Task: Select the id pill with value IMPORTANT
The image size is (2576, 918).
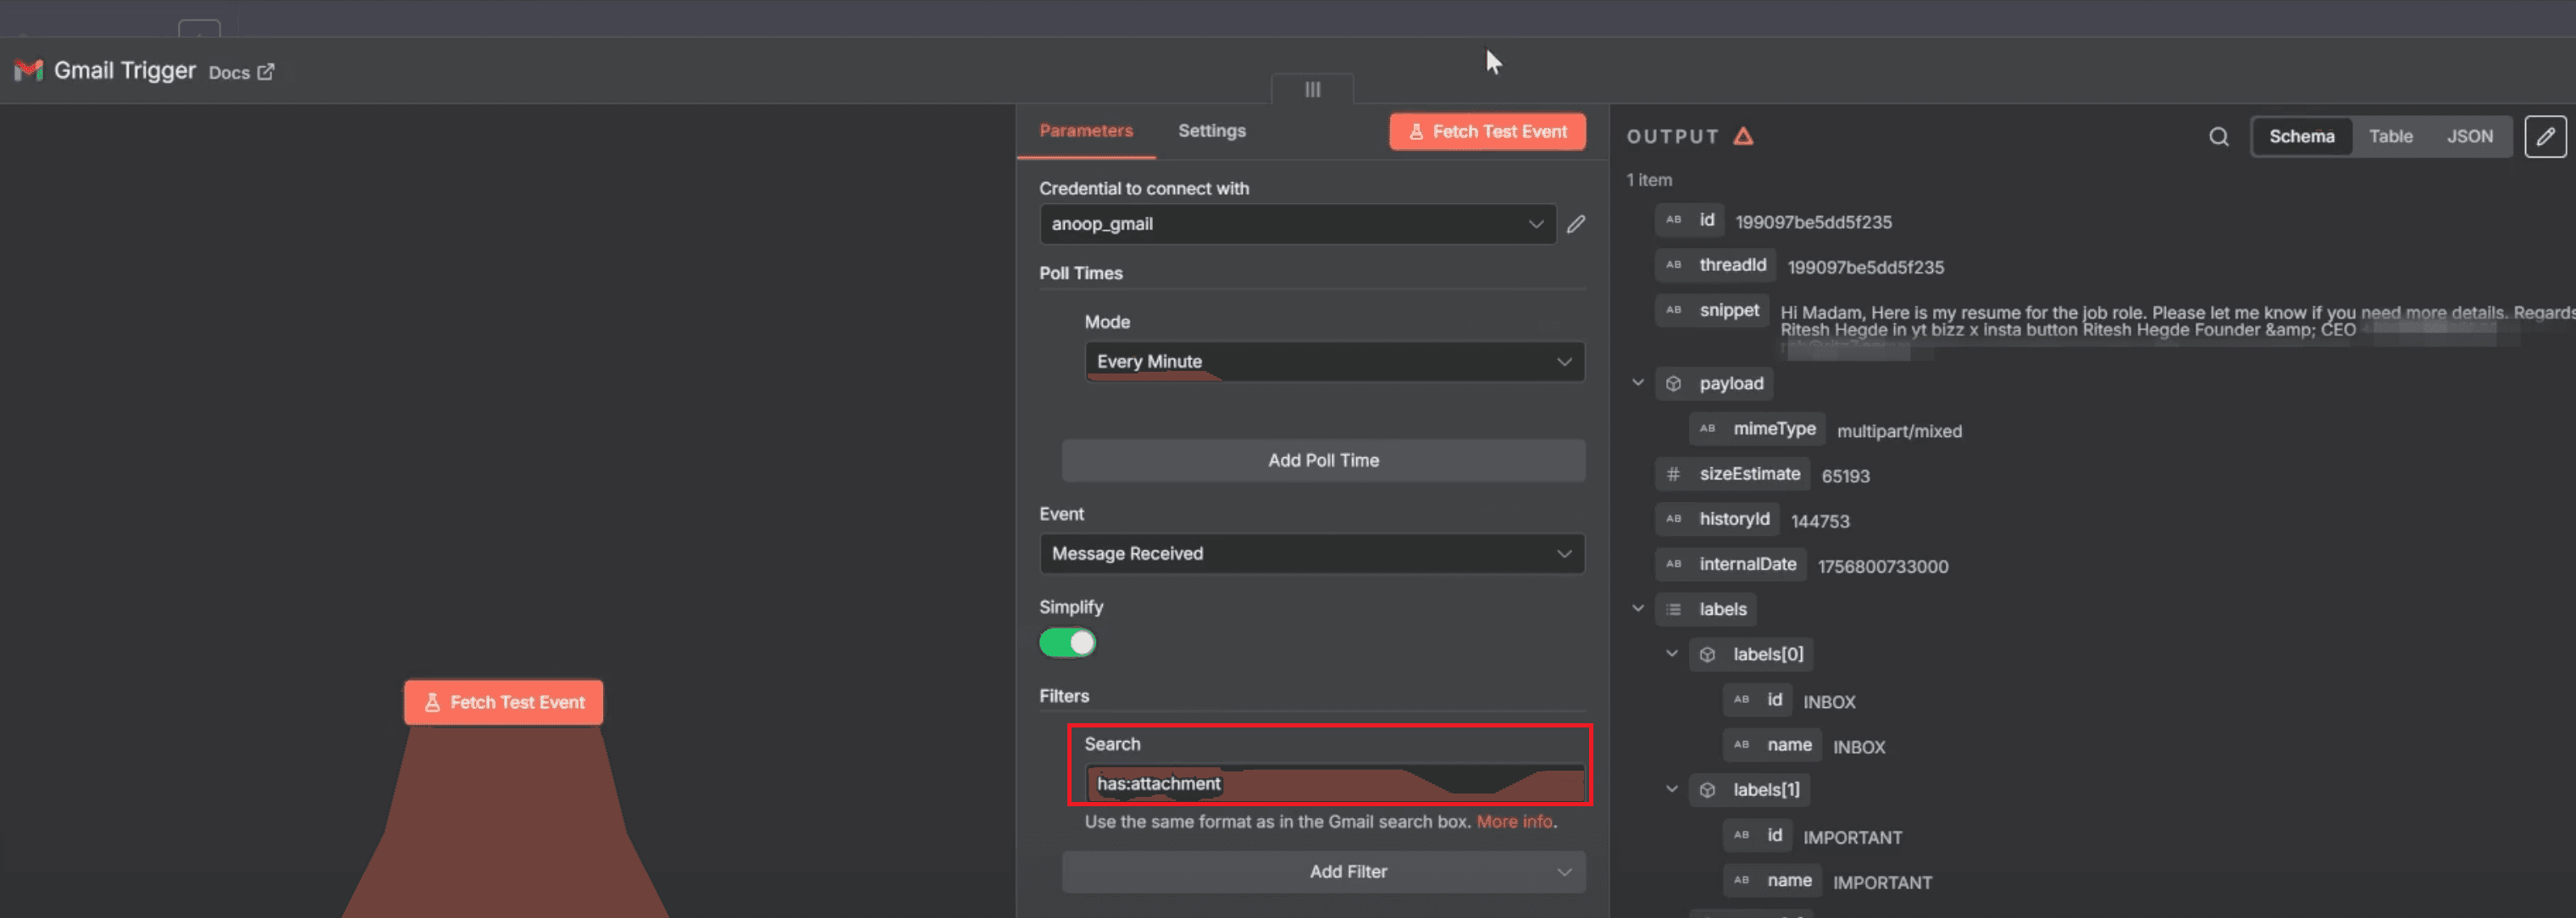Action: pyautogui.click(x=1758, y=835)
